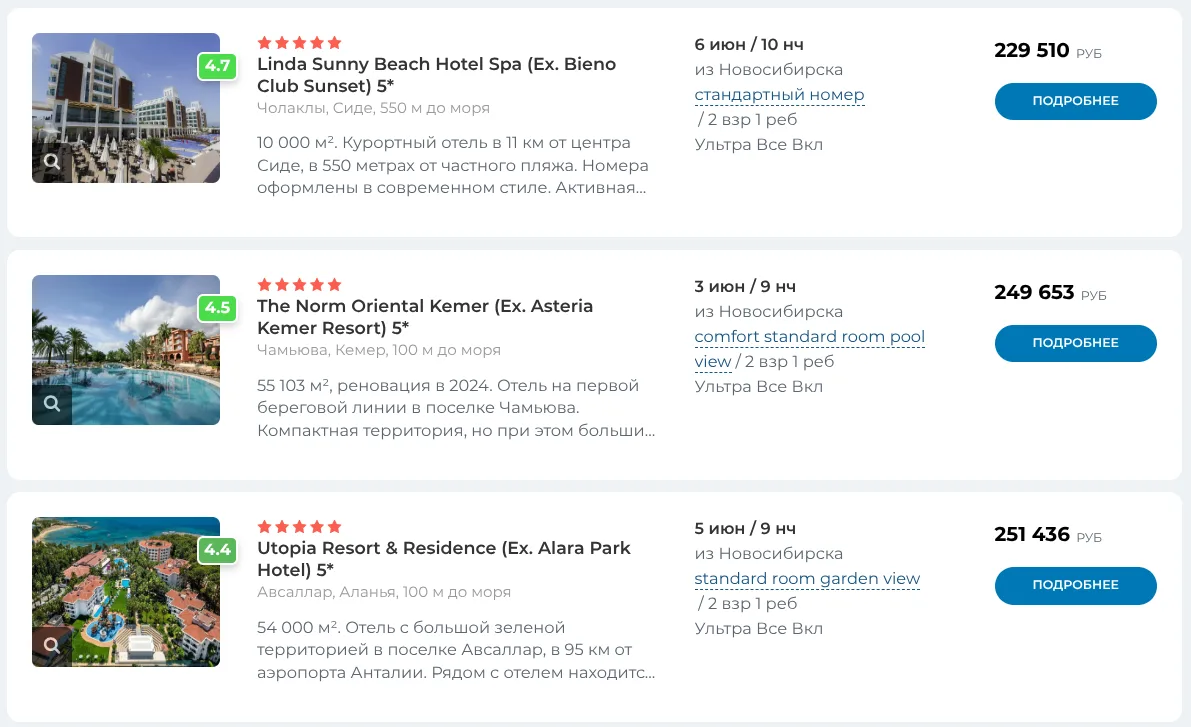
Task: Click star rating of Linda Sunny Beach Hotel
Action: [x=299, y=43]
